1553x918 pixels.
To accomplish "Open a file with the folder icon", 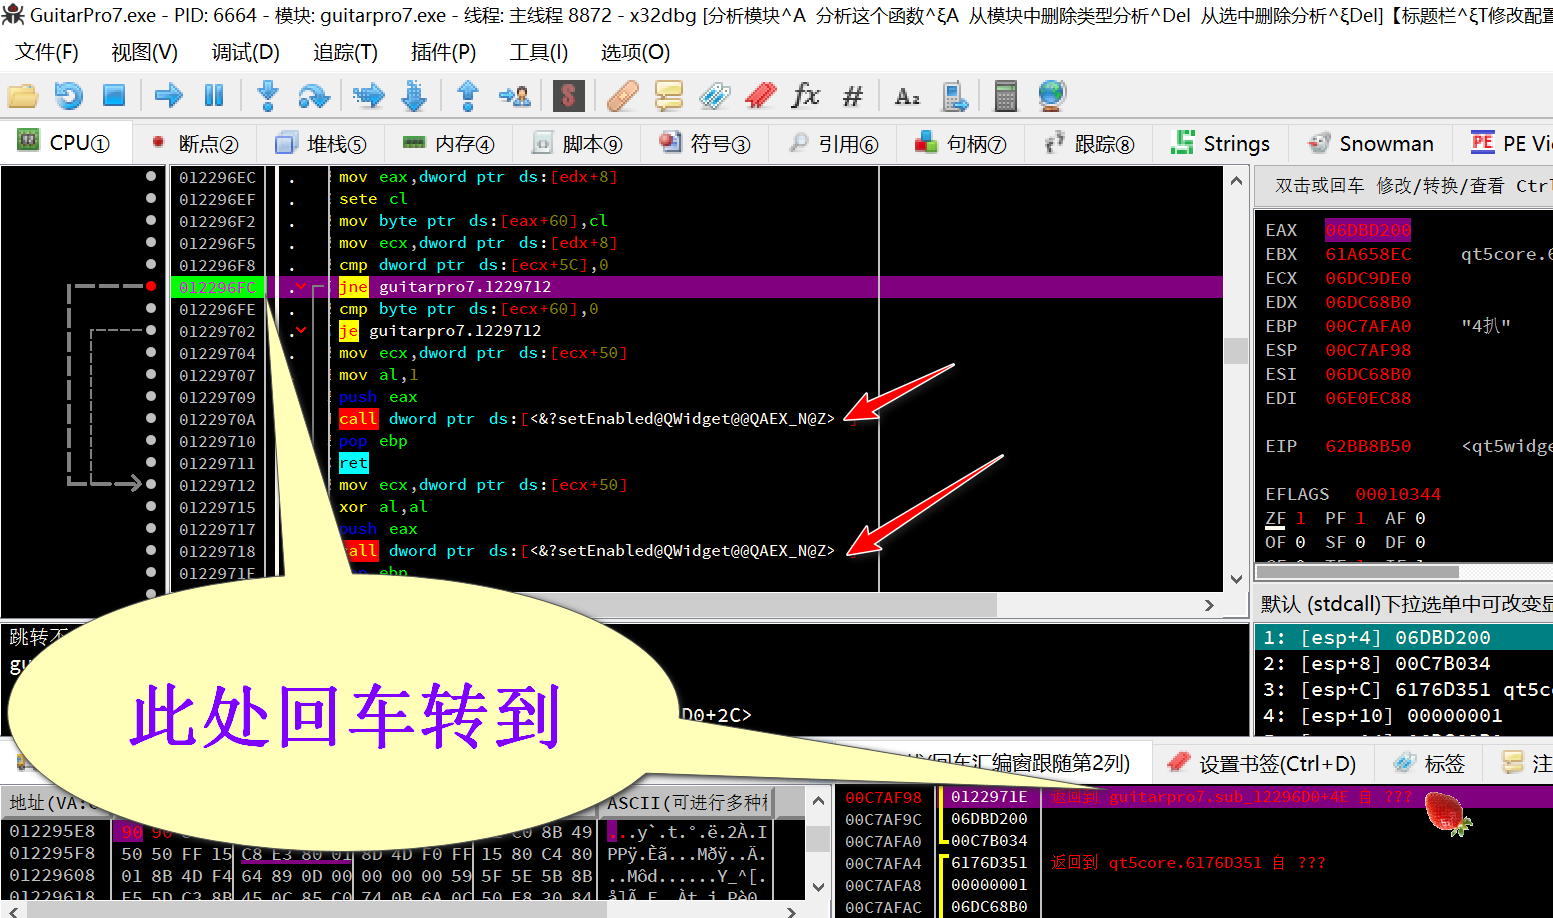I will (23, 96).
